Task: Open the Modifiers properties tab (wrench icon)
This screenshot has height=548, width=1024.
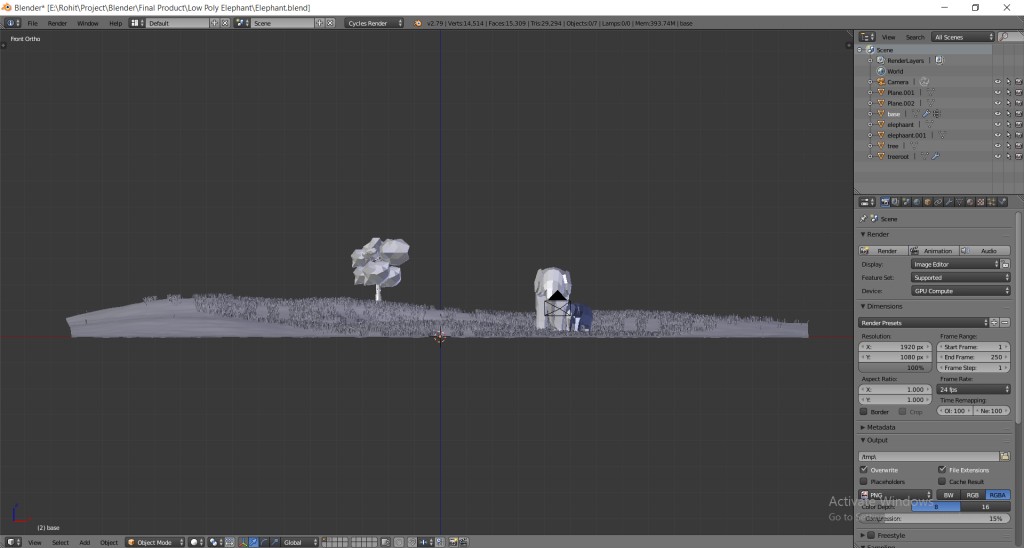Action: click(949, 202)
